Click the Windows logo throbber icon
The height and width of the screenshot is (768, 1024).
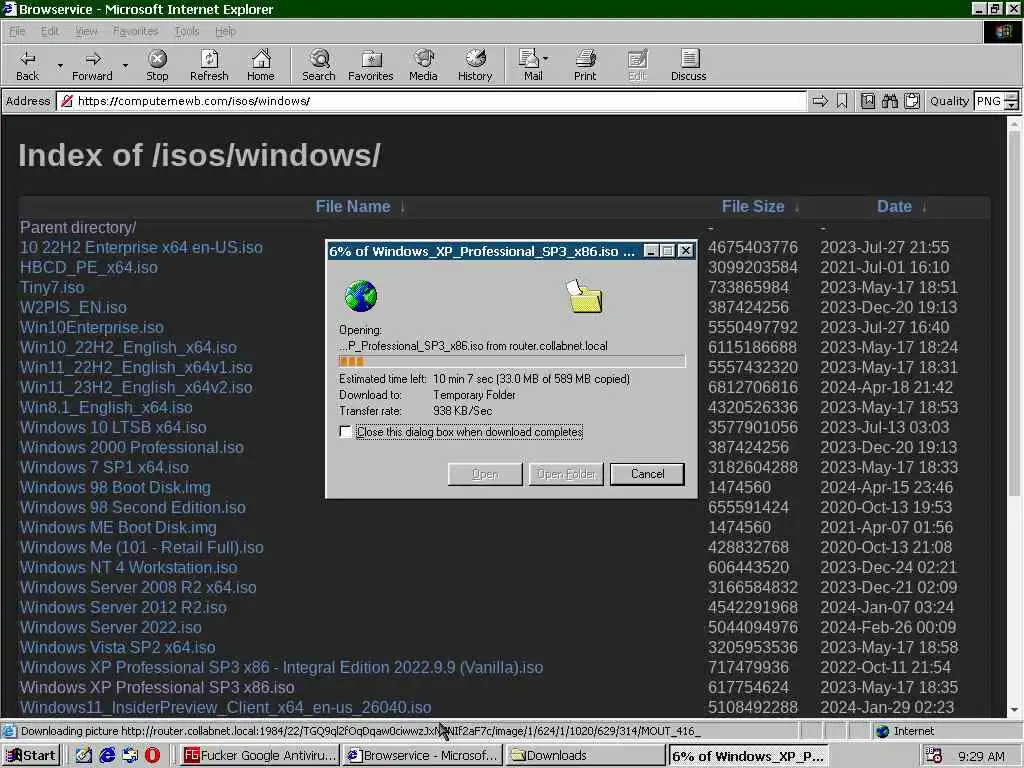[x=1003, y=32]
